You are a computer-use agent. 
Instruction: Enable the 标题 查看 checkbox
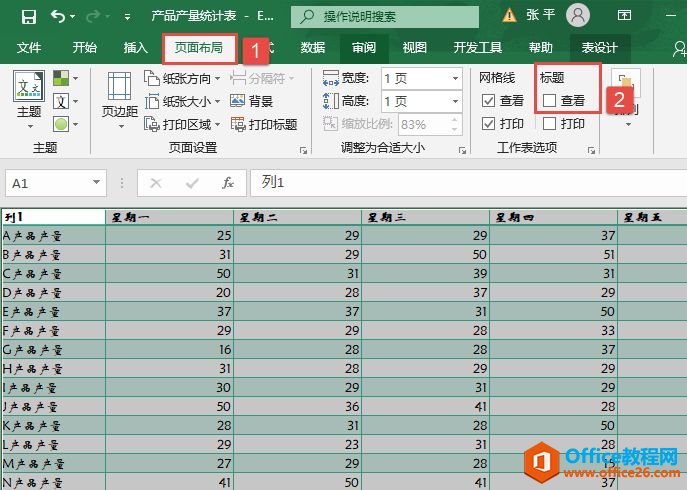549,100
